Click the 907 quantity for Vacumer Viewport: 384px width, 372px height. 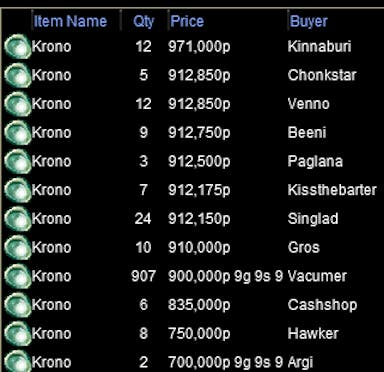pyautogui.click(x=143, y=276)
